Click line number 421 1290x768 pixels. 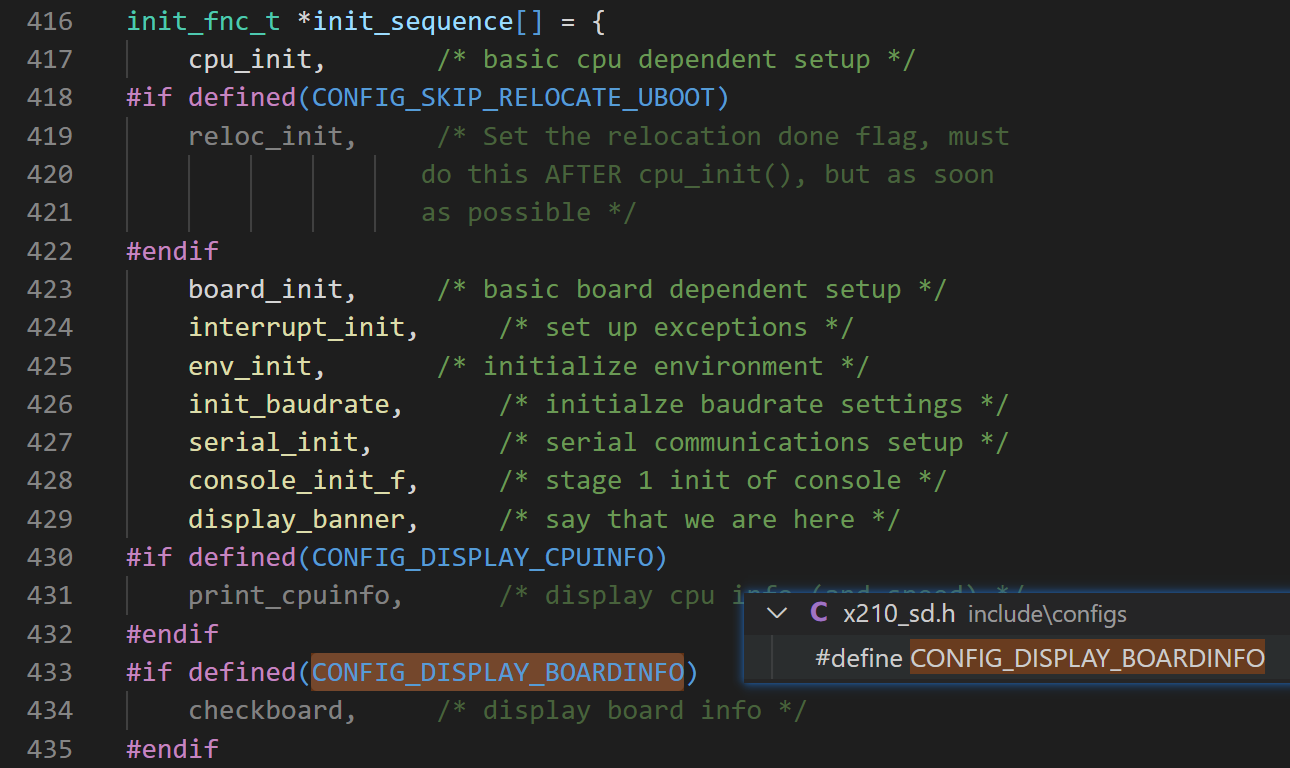click(49, 212)
